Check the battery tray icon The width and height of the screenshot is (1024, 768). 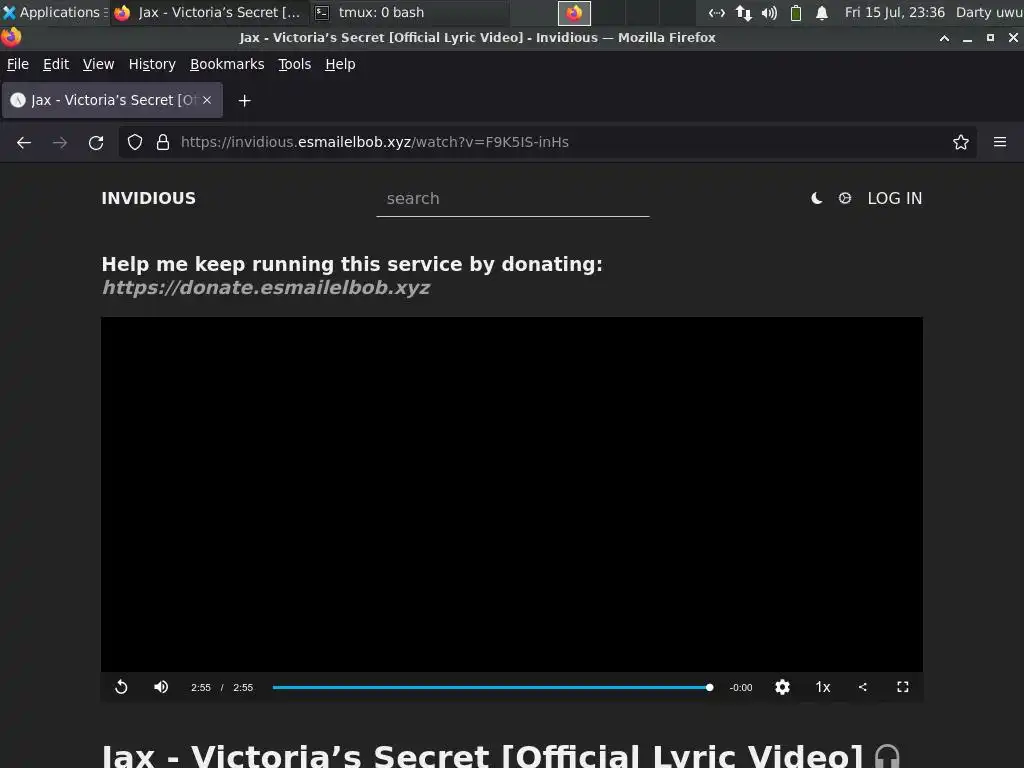pos(795,12)
